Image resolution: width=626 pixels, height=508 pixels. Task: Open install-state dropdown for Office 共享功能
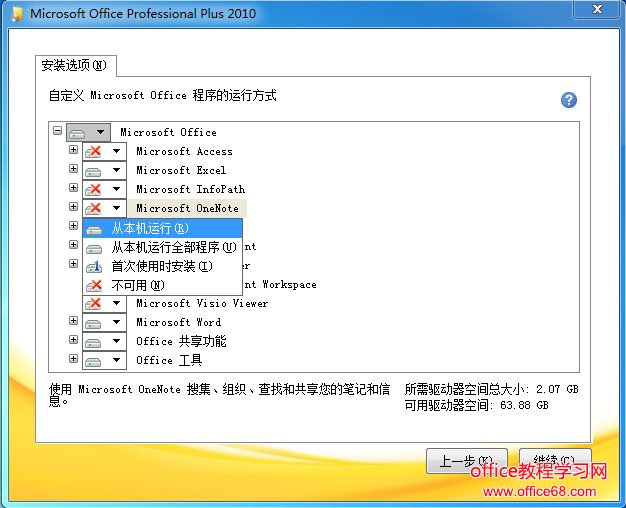tap(105, 341)
